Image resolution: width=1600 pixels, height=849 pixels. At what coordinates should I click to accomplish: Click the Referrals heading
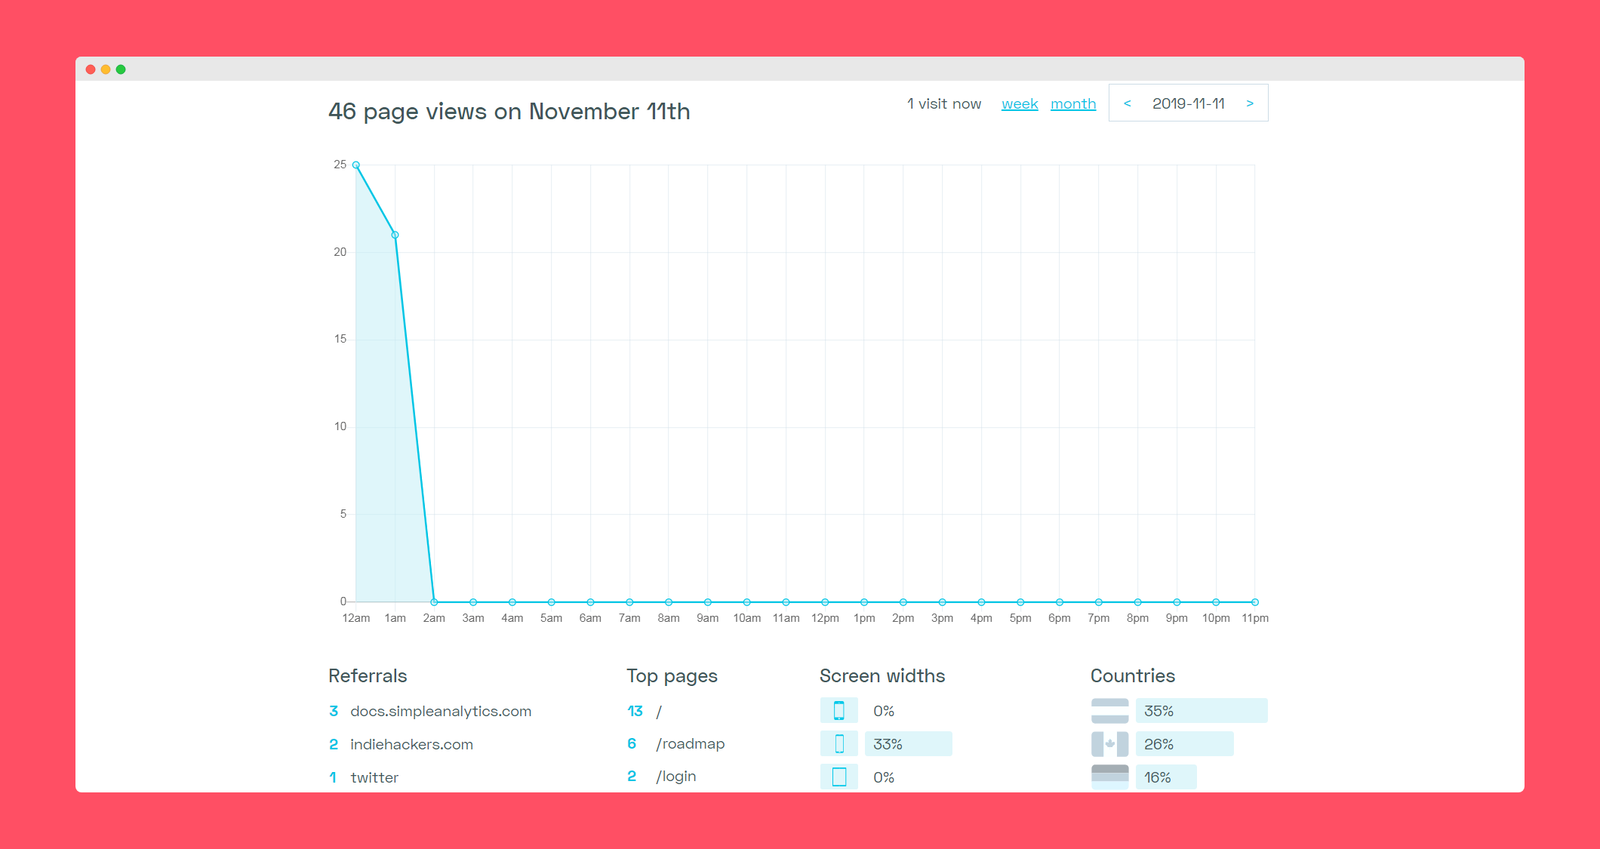(368, 676)
